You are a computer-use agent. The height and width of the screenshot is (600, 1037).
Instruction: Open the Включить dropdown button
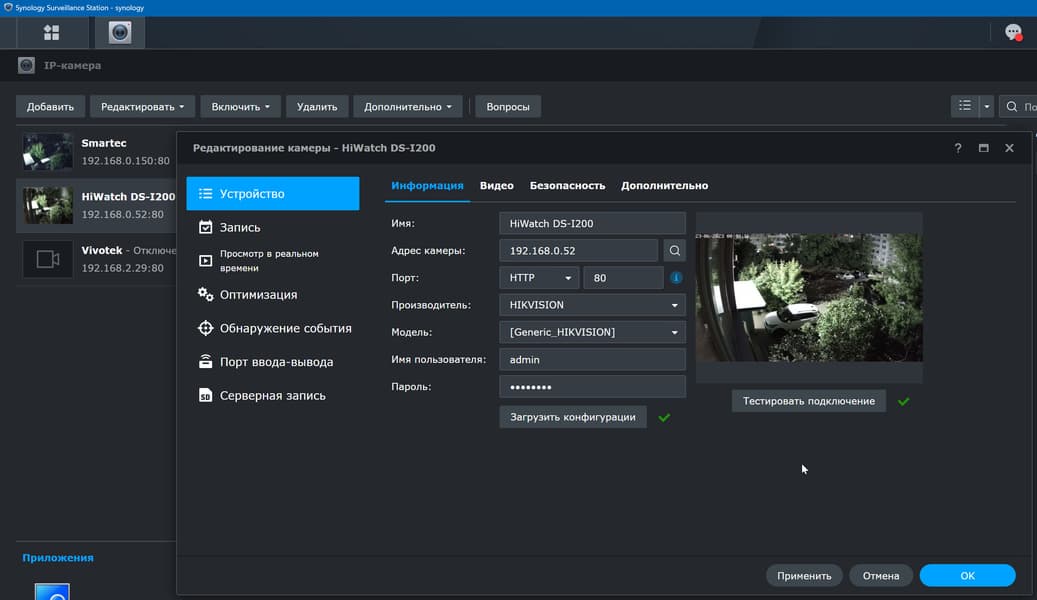pyautogui.click(x=239, y=107)
